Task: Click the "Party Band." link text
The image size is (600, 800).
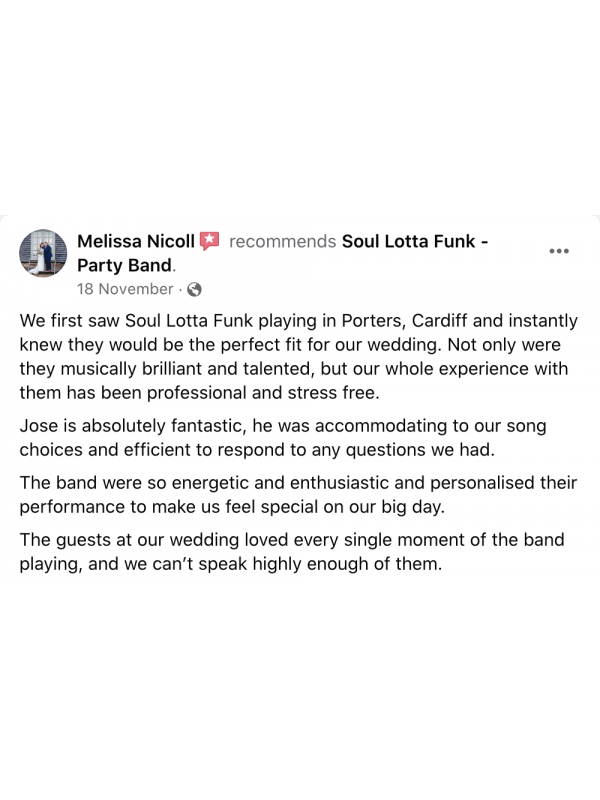Action: coord(126,266)
